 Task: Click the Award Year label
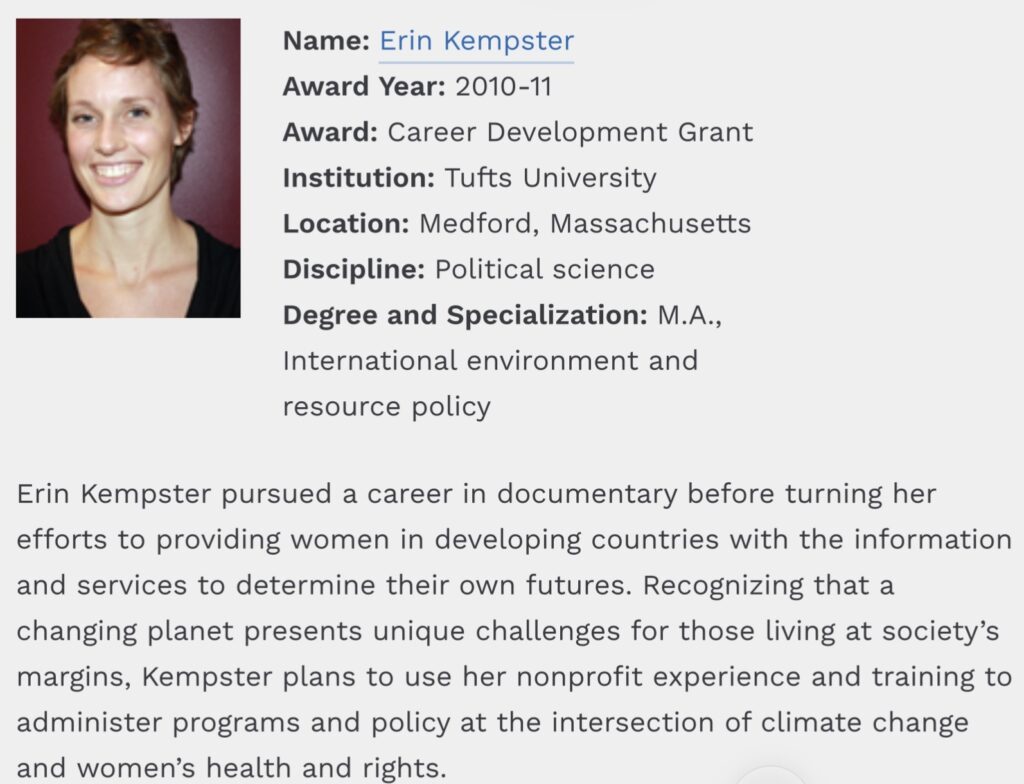(364, 86)
